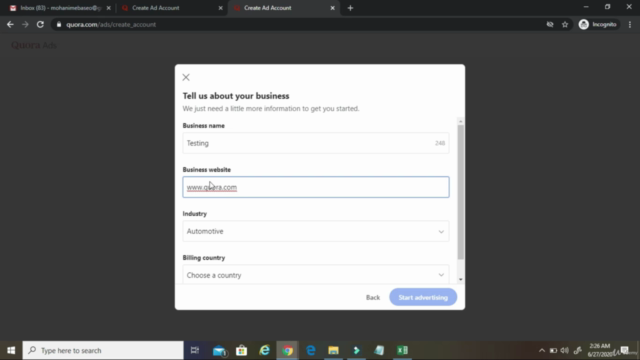Open Internet Explorer from taskbar
The image size is (640, 360).
(264, 350)
